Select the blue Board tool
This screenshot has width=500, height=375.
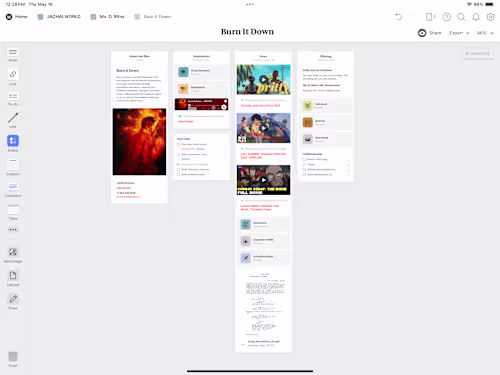point(13,143)
